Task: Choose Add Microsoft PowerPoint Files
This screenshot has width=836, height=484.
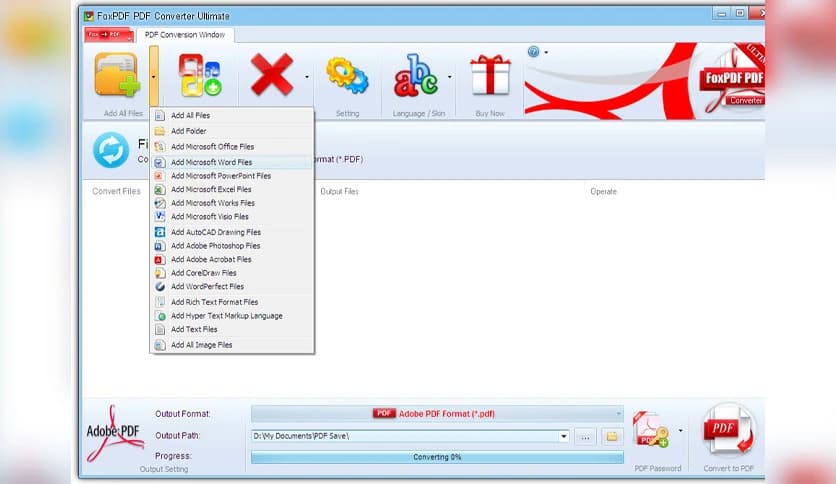Action: [x=232, y=176]
